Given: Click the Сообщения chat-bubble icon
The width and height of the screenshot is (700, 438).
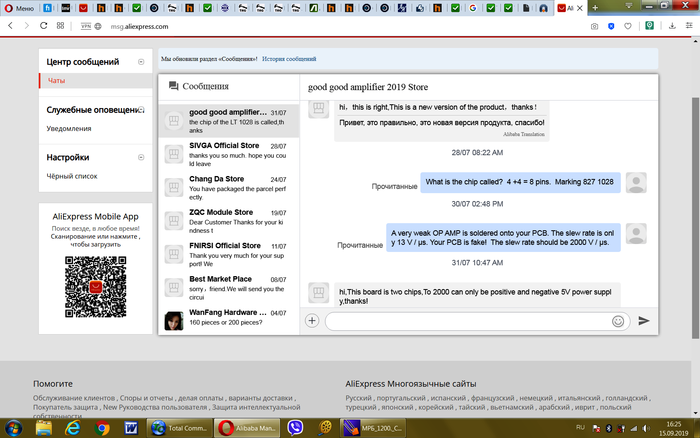Looking at the screenshot, I should (174, 86).
